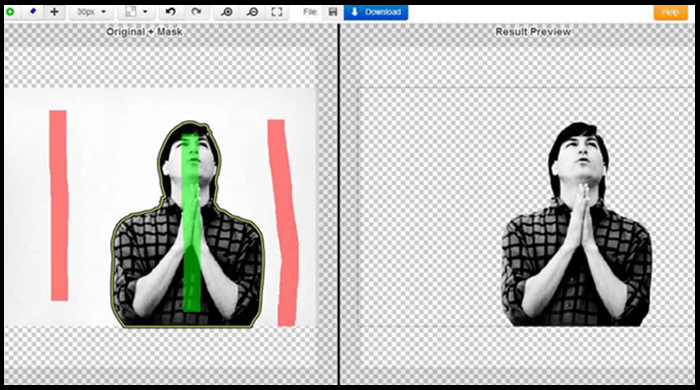Click the undo arrow icon
This screenshot has height=390, width=700.
click(x=171, y=12)
